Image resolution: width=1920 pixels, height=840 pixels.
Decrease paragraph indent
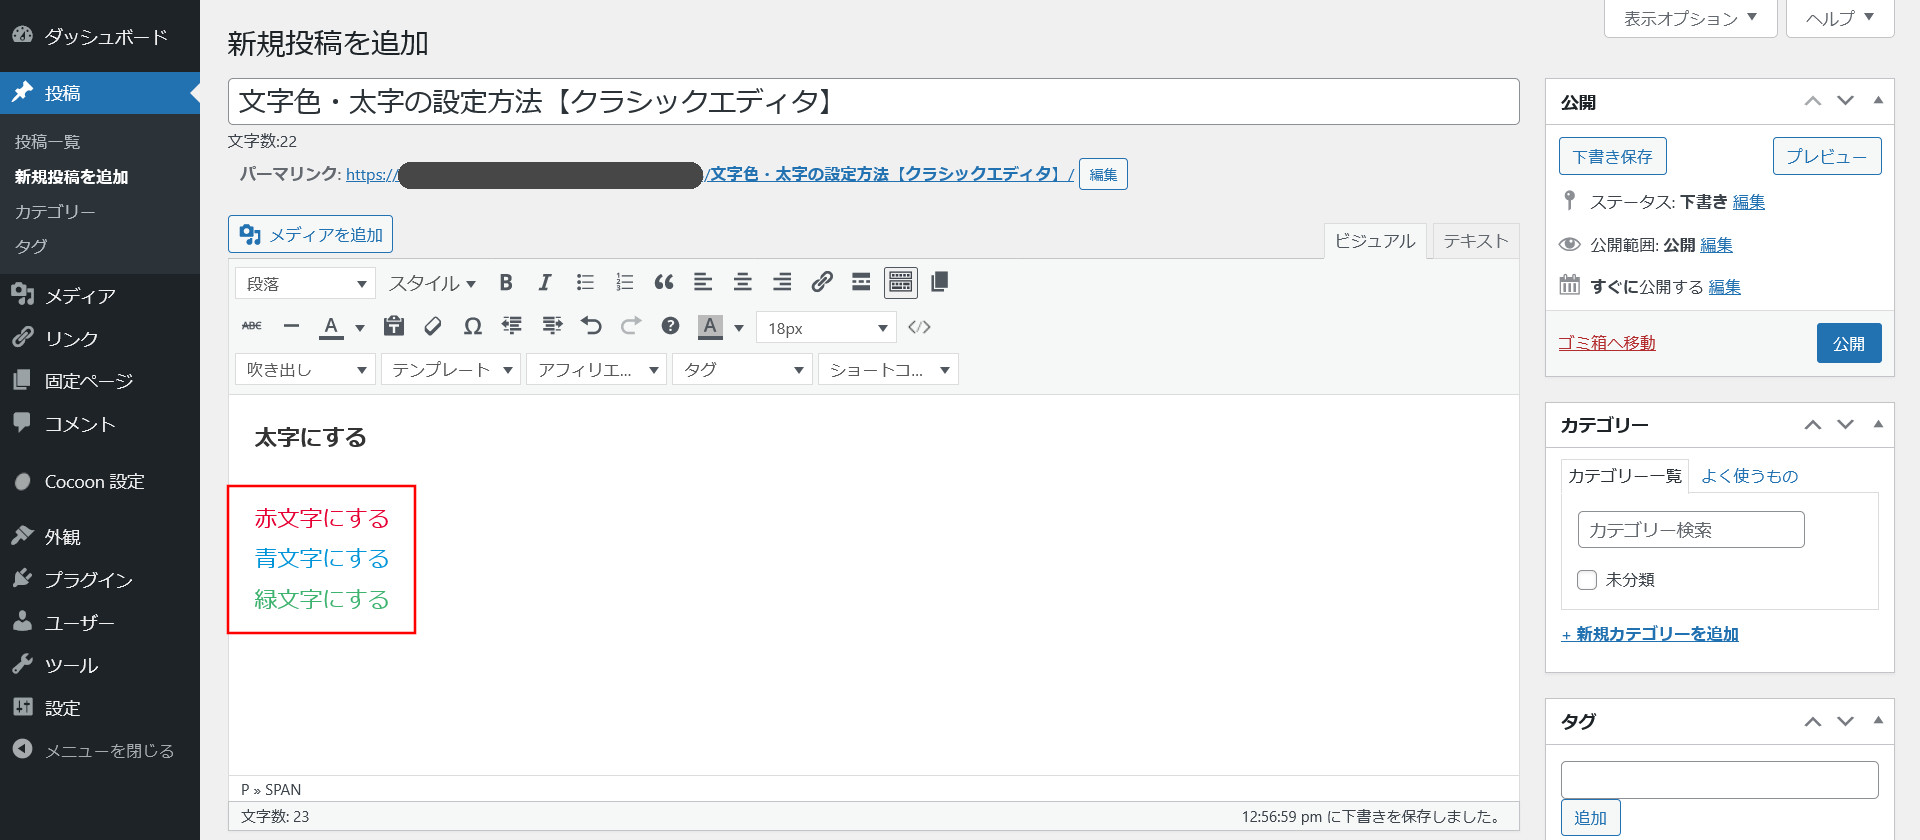(x=512, y=326)
